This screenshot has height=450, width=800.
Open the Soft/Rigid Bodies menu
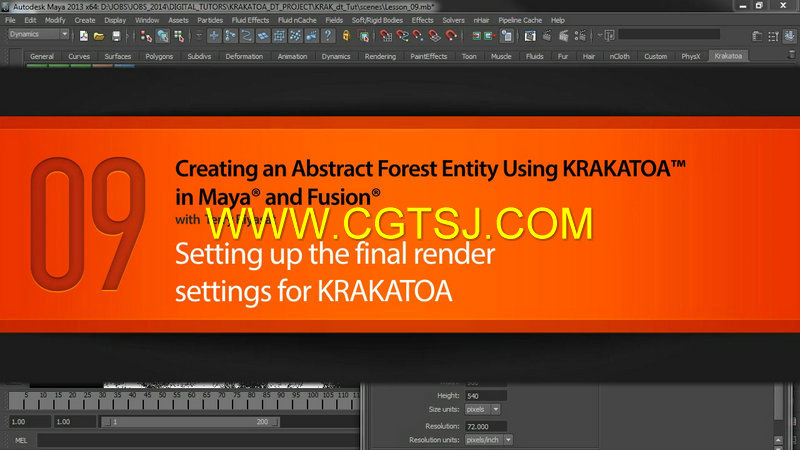[x=377, y=20]
